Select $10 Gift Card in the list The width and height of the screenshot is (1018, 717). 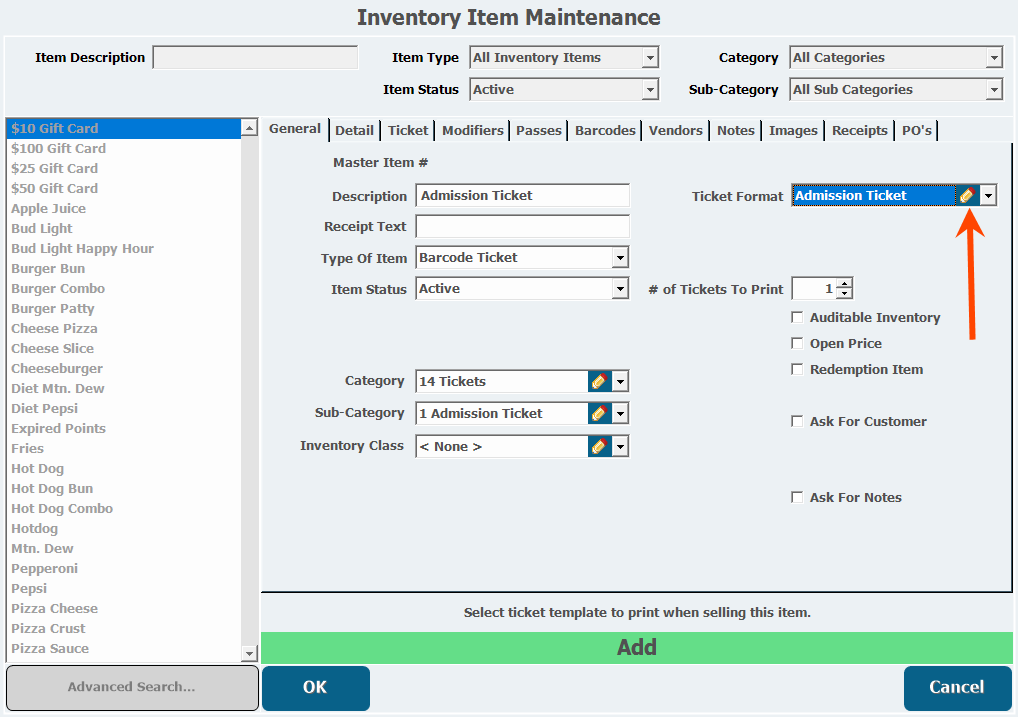(123, 129)
